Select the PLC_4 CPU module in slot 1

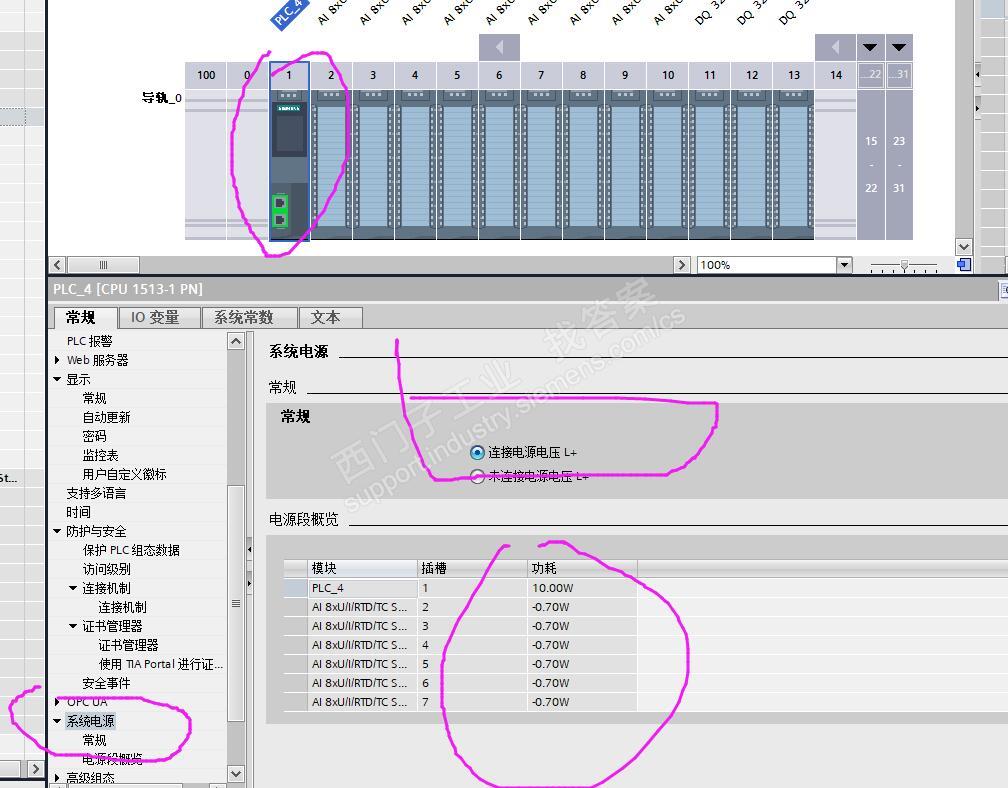(289, 165)
